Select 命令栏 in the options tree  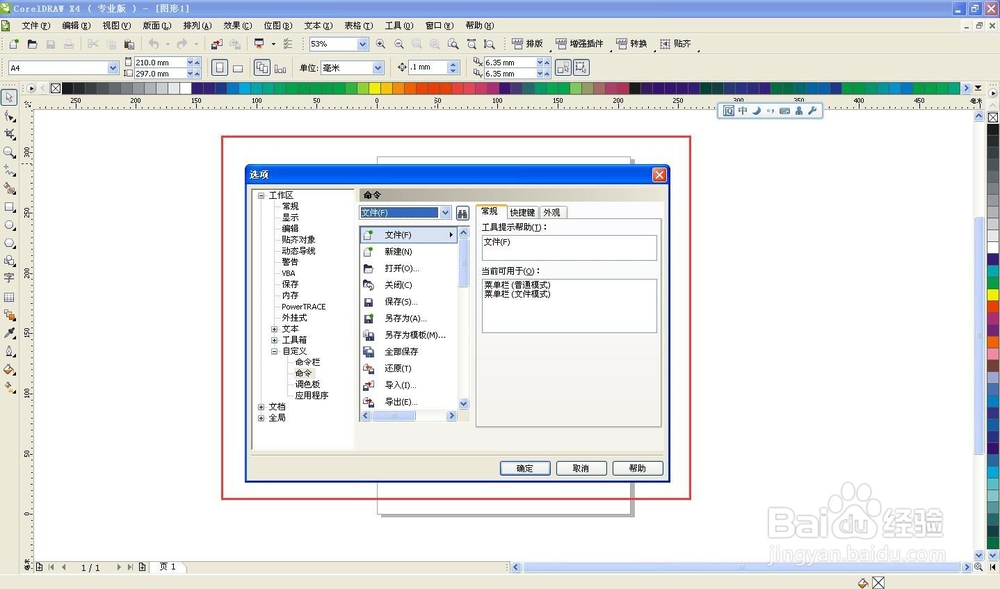[307, 362]
